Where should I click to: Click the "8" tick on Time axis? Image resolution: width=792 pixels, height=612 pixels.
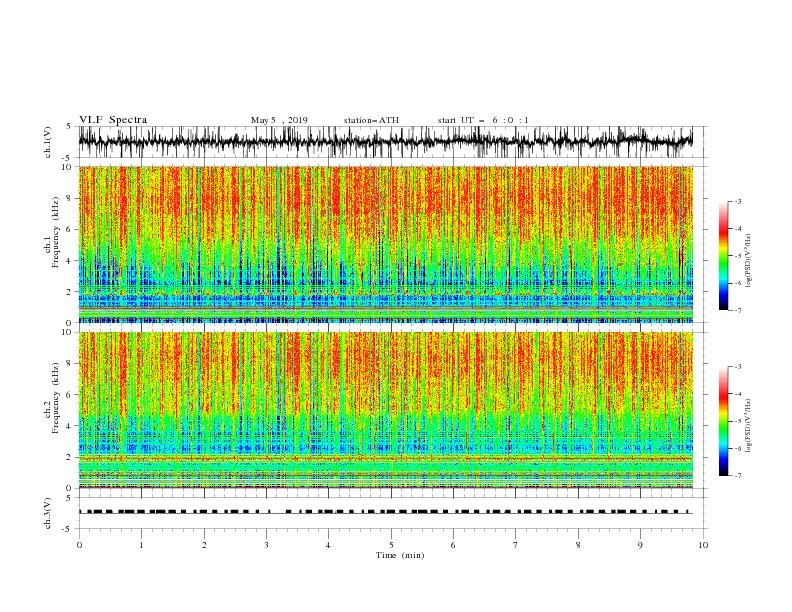coord(578,545)
